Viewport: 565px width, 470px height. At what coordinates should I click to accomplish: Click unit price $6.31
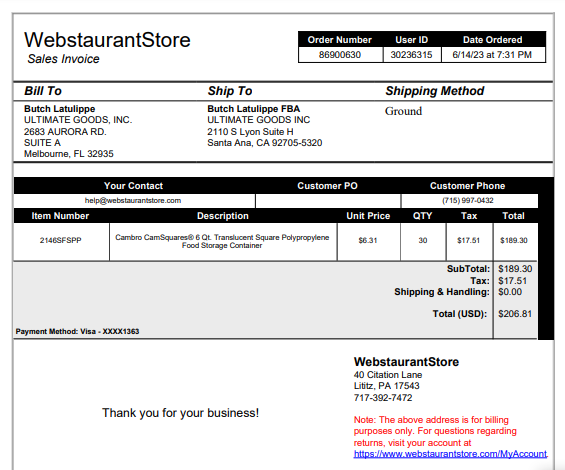tap(368, 240)
